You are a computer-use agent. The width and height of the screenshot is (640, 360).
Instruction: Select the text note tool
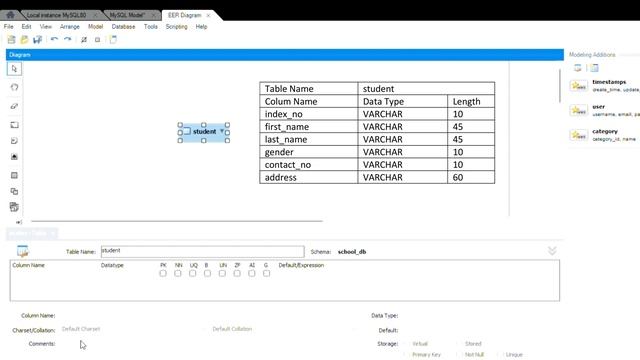[x=14, y=141]
